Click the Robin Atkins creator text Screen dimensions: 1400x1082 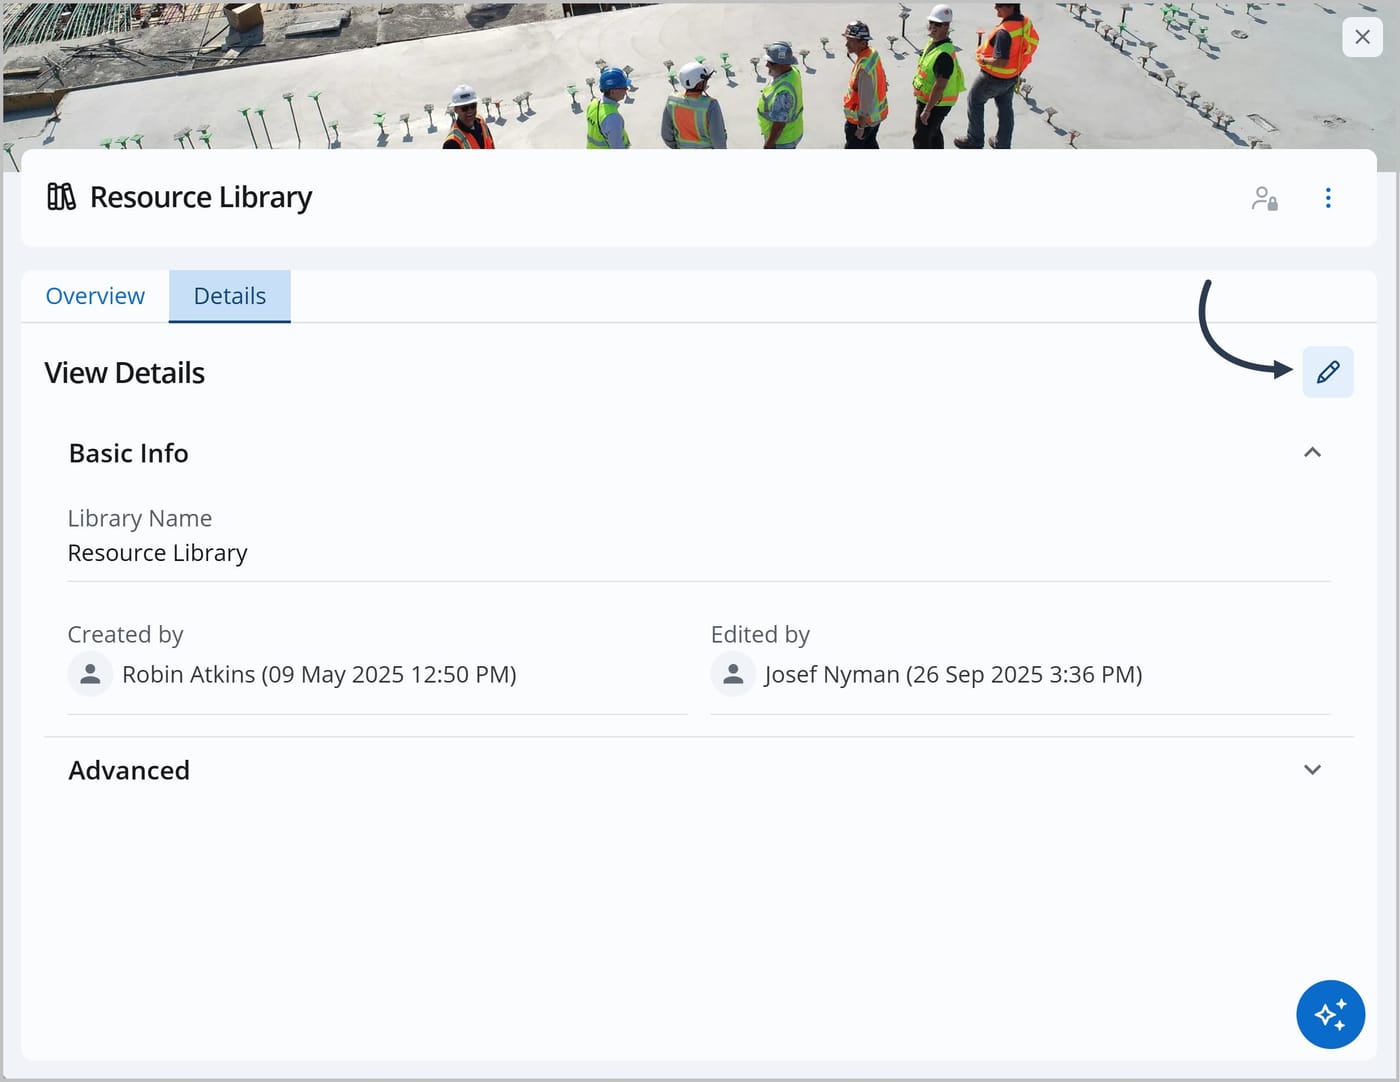click(x=319, y=675)
